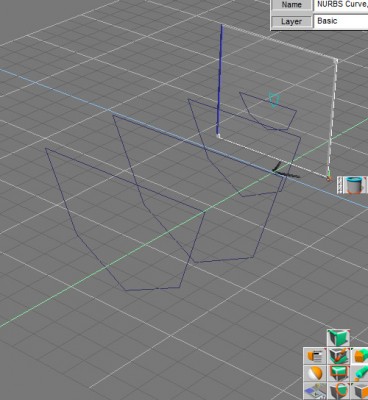368x400 pixels.
Task: Select the blue grid plane icon
Action: click(x=315, y=391)
